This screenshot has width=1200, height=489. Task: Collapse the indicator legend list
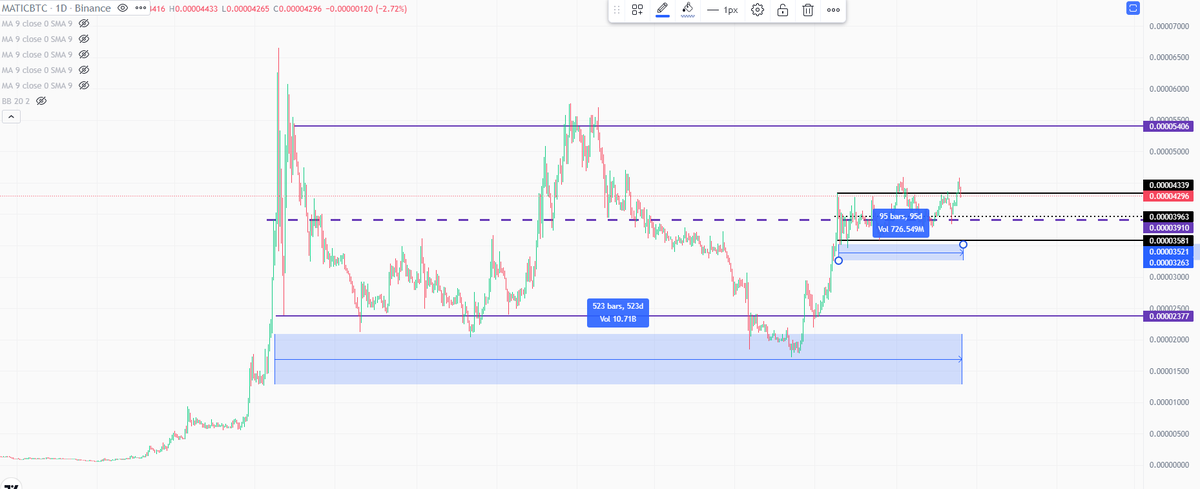pos(11,118)
